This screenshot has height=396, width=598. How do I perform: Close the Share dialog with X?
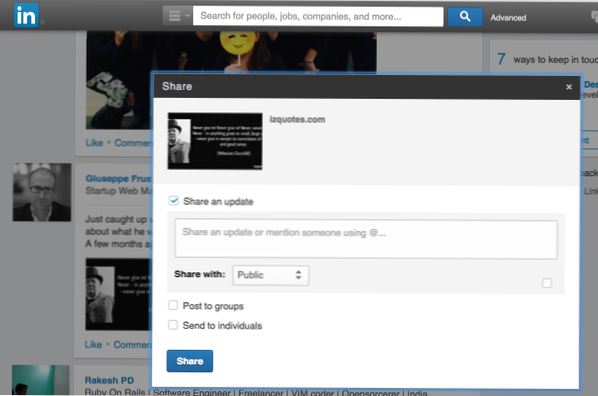[569, 87]
